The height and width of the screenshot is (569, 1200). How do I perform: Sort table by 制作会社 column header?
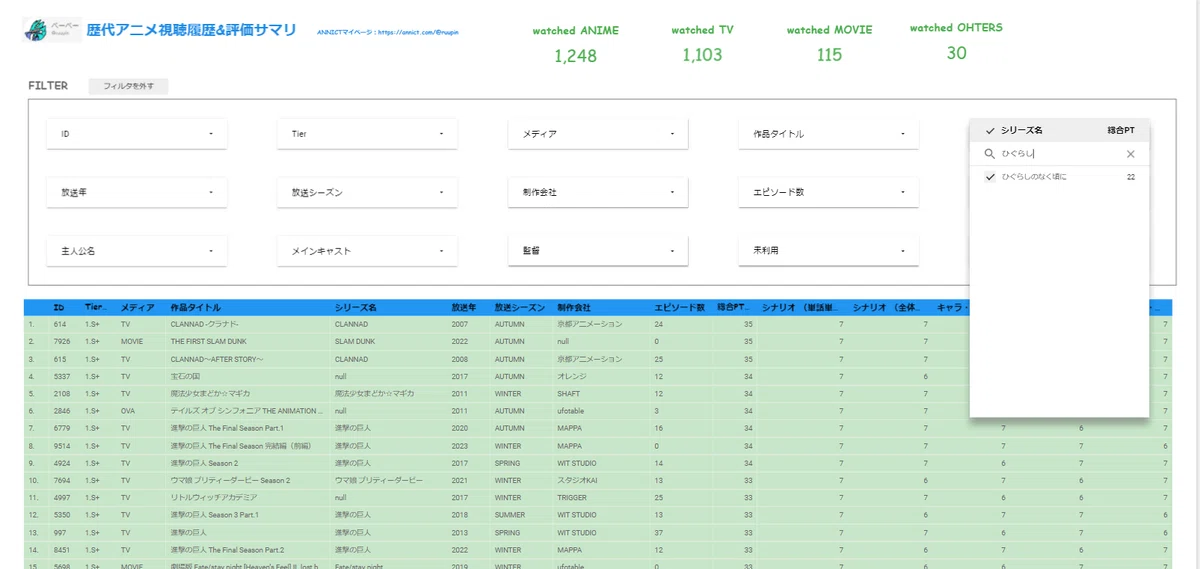point(574,308)
